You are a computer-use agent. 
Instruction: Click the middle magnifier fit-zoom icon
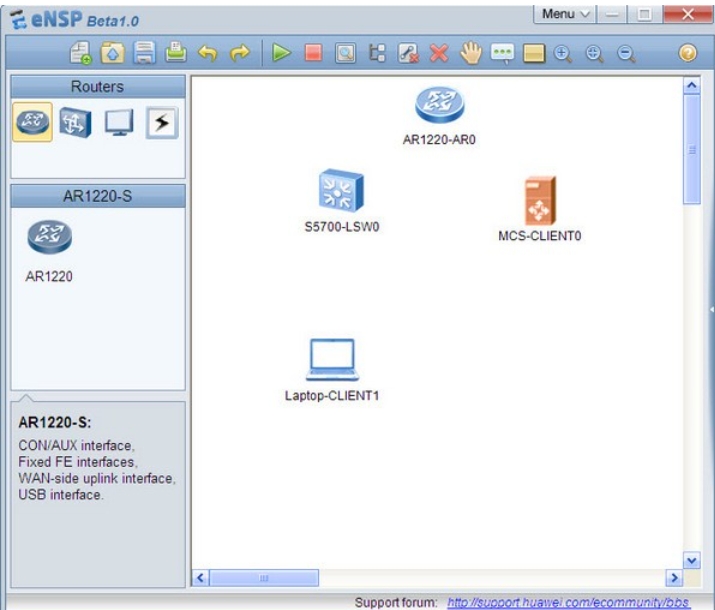pyautogui.click(x=595, y=54)
